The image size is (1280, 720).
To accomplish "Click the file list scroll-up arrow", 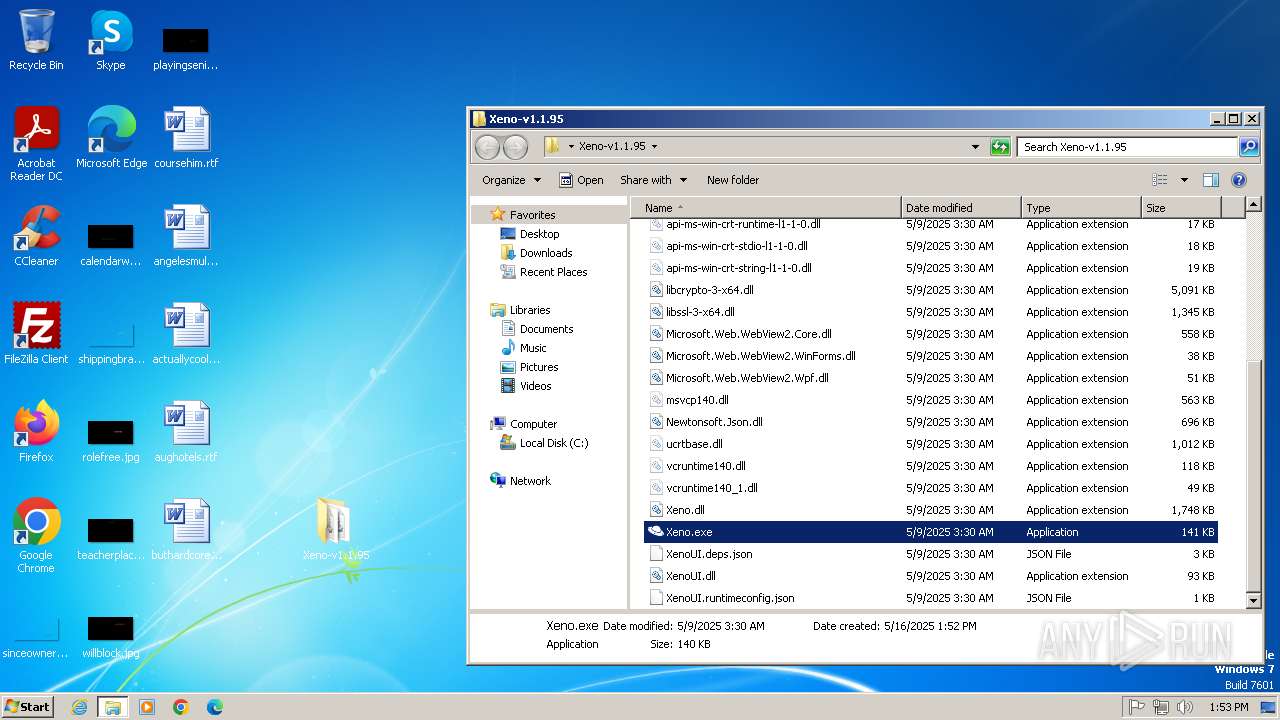I will coord(1254,206).
